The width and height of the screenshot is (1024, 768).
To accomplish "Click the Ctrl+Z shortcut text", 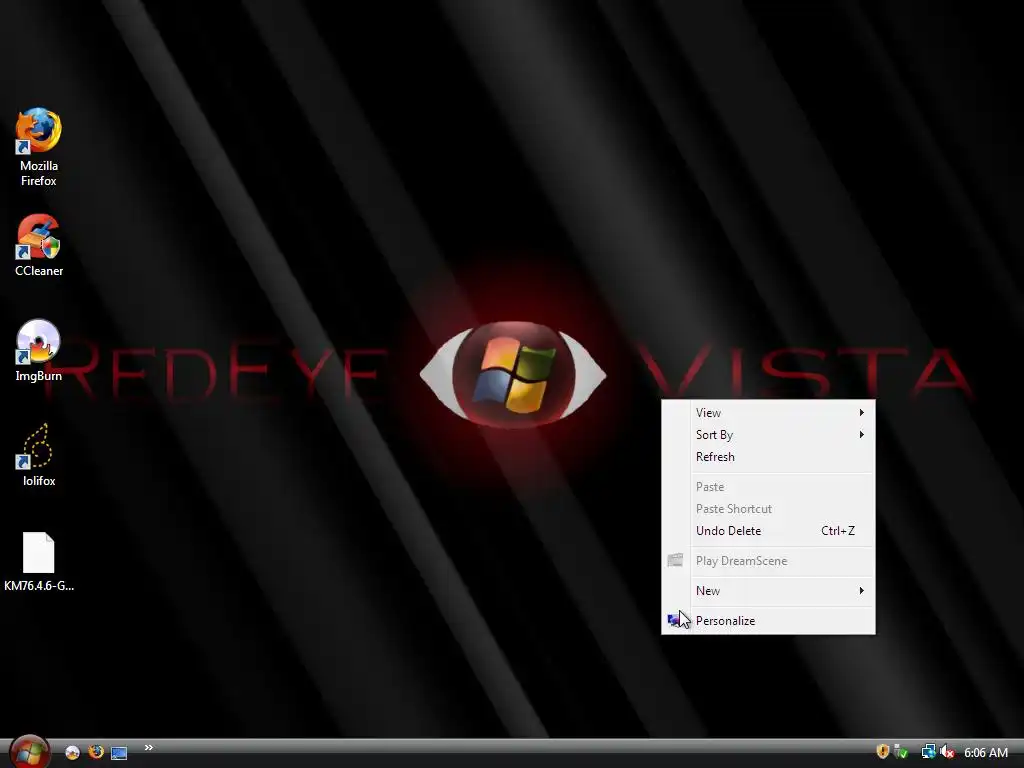I will (x=838, y=531).
